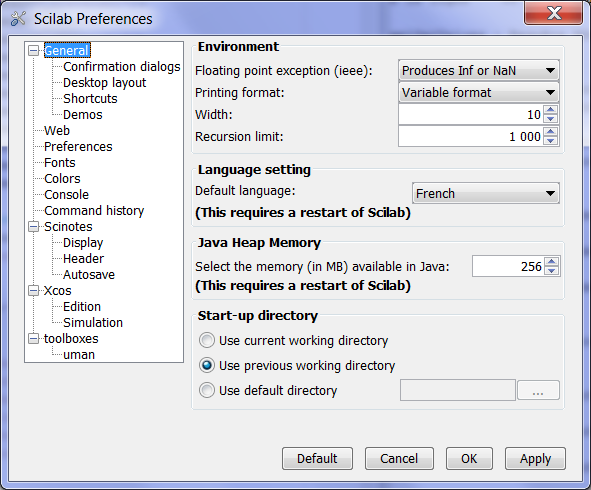Select 'Use default directory' radio button

click(207, 390)
